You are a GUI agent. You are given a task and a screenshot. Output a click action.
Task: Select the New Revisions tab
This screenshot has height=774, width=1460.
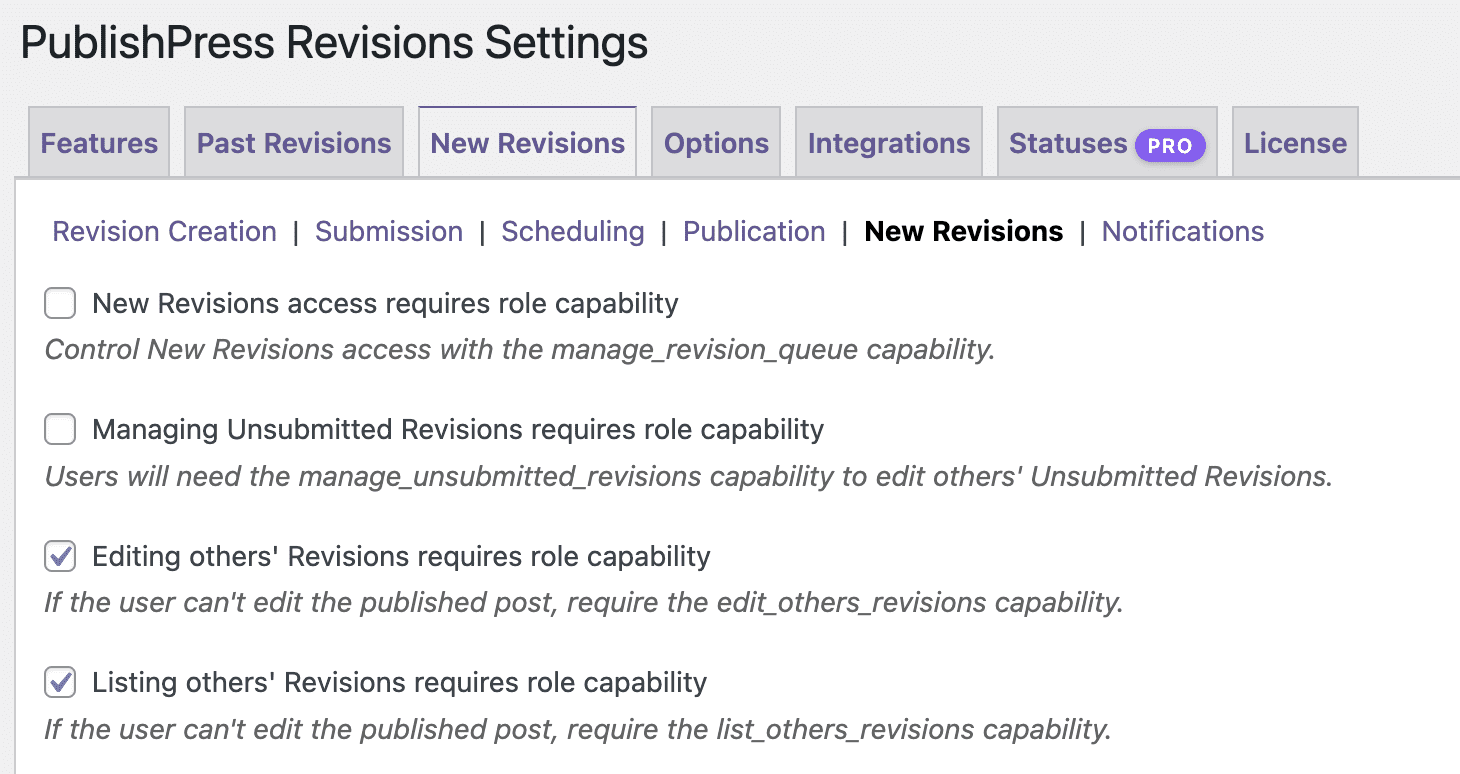pos(526,143)
